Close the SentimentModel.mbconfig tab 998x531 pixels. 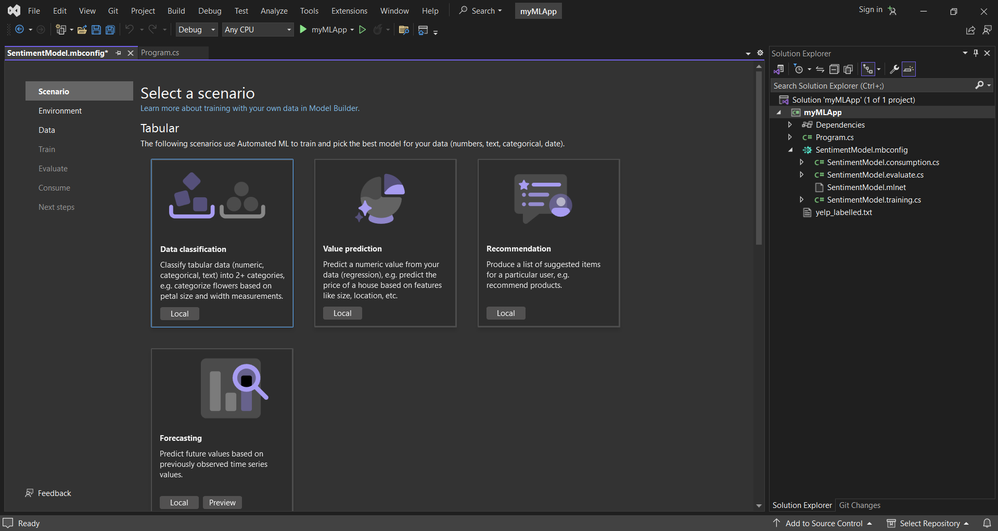coord(130,53)
